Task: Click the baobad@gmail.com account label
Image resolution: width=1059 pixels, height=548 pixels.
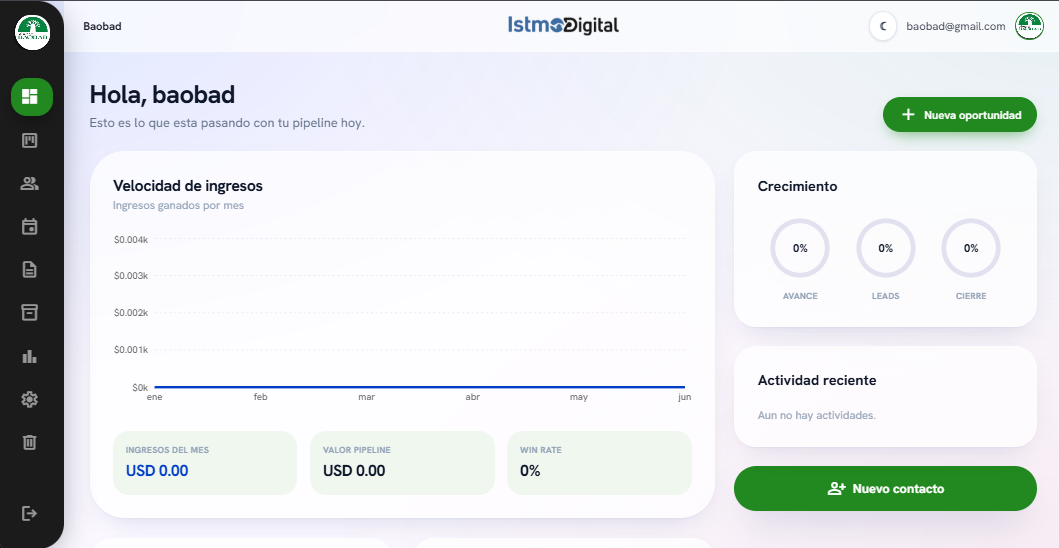Action: click(x=956, y=26)
